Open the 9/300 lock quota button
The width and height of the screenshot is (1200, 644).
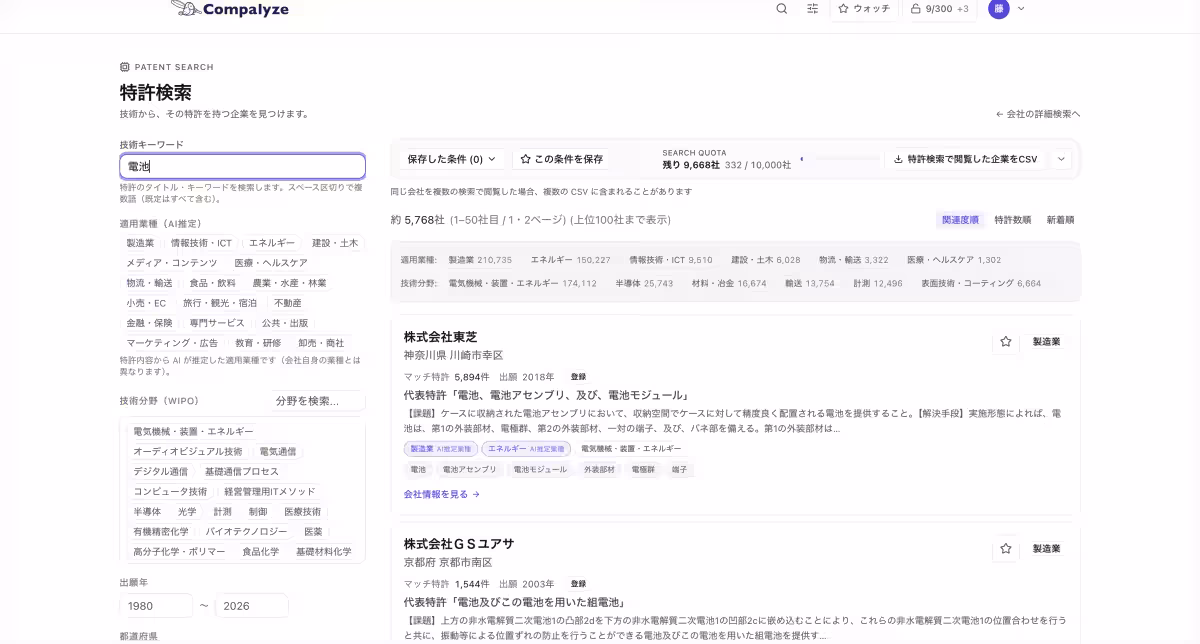pos(940,8)
